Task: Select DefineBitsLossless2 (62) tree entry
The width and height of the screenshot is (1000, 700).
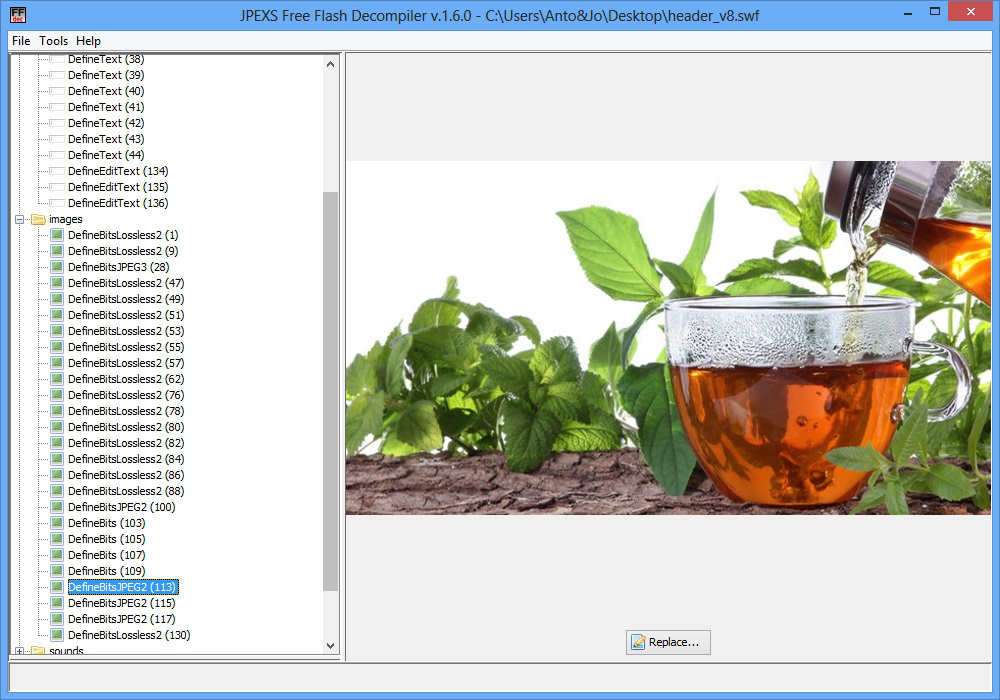Action: [x=125, y=379]
